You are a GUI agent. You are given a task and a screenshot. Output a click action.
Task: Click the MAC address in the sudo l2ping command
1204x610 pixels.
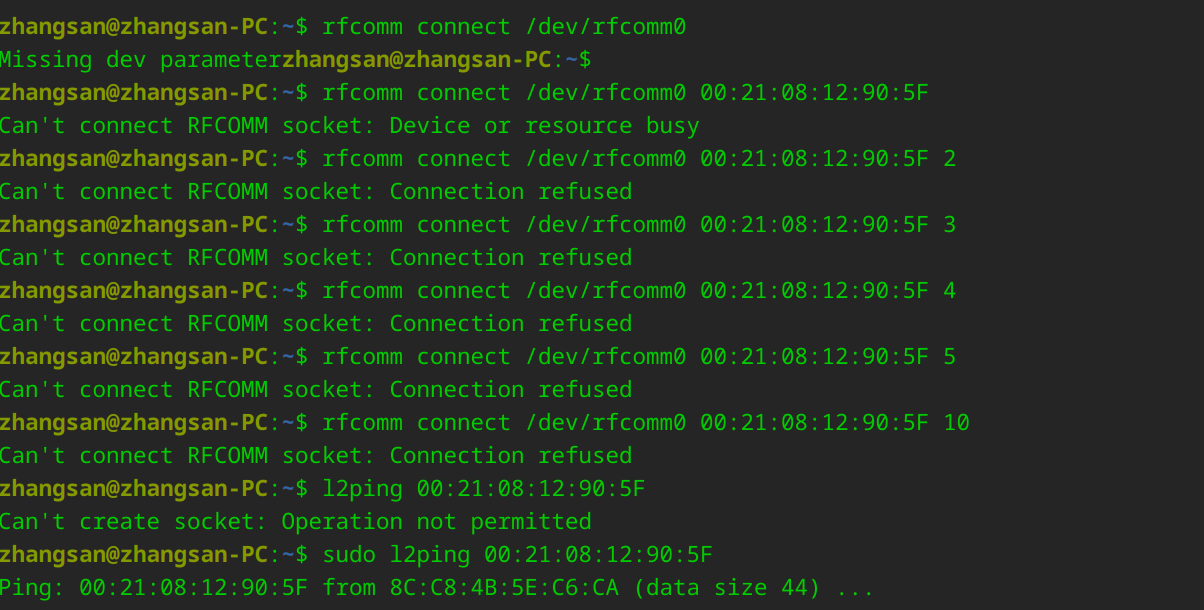coord(598,555)
